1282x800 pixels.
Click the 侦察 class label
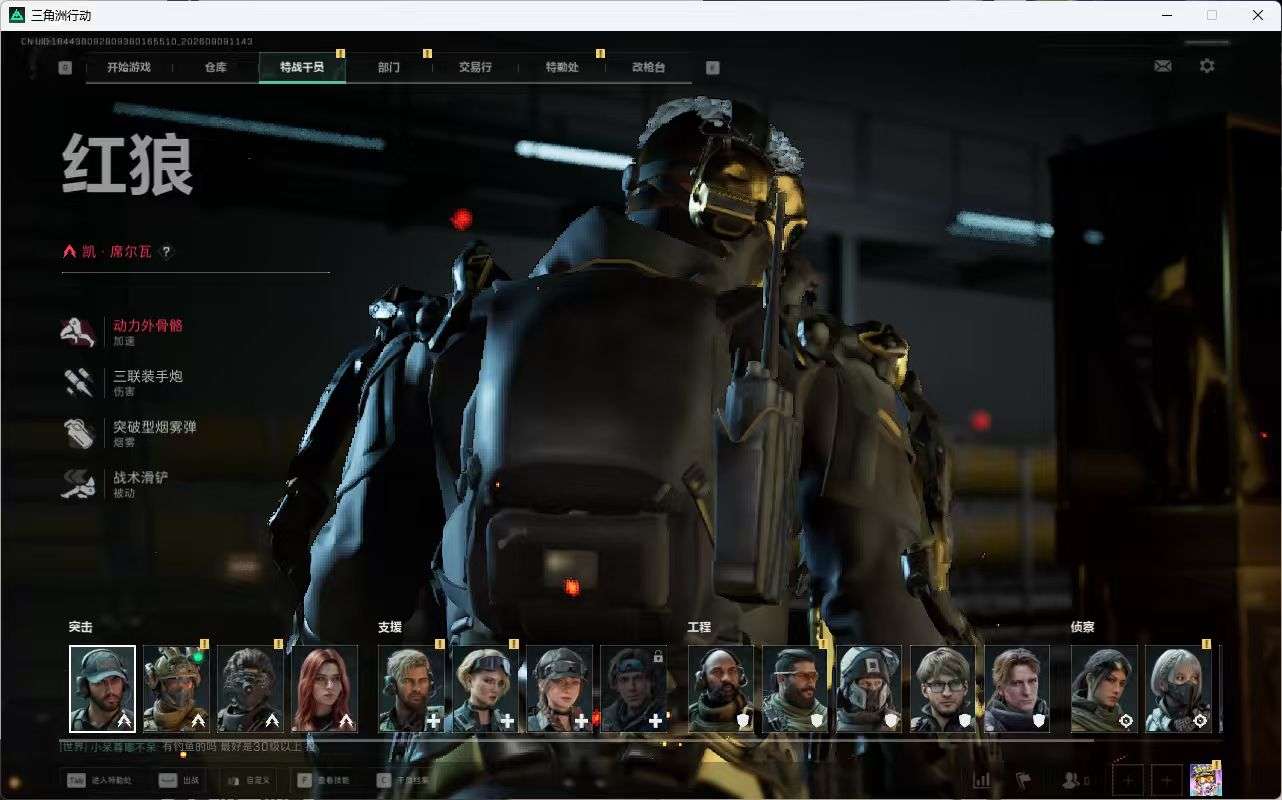(x=1083, y=627)
